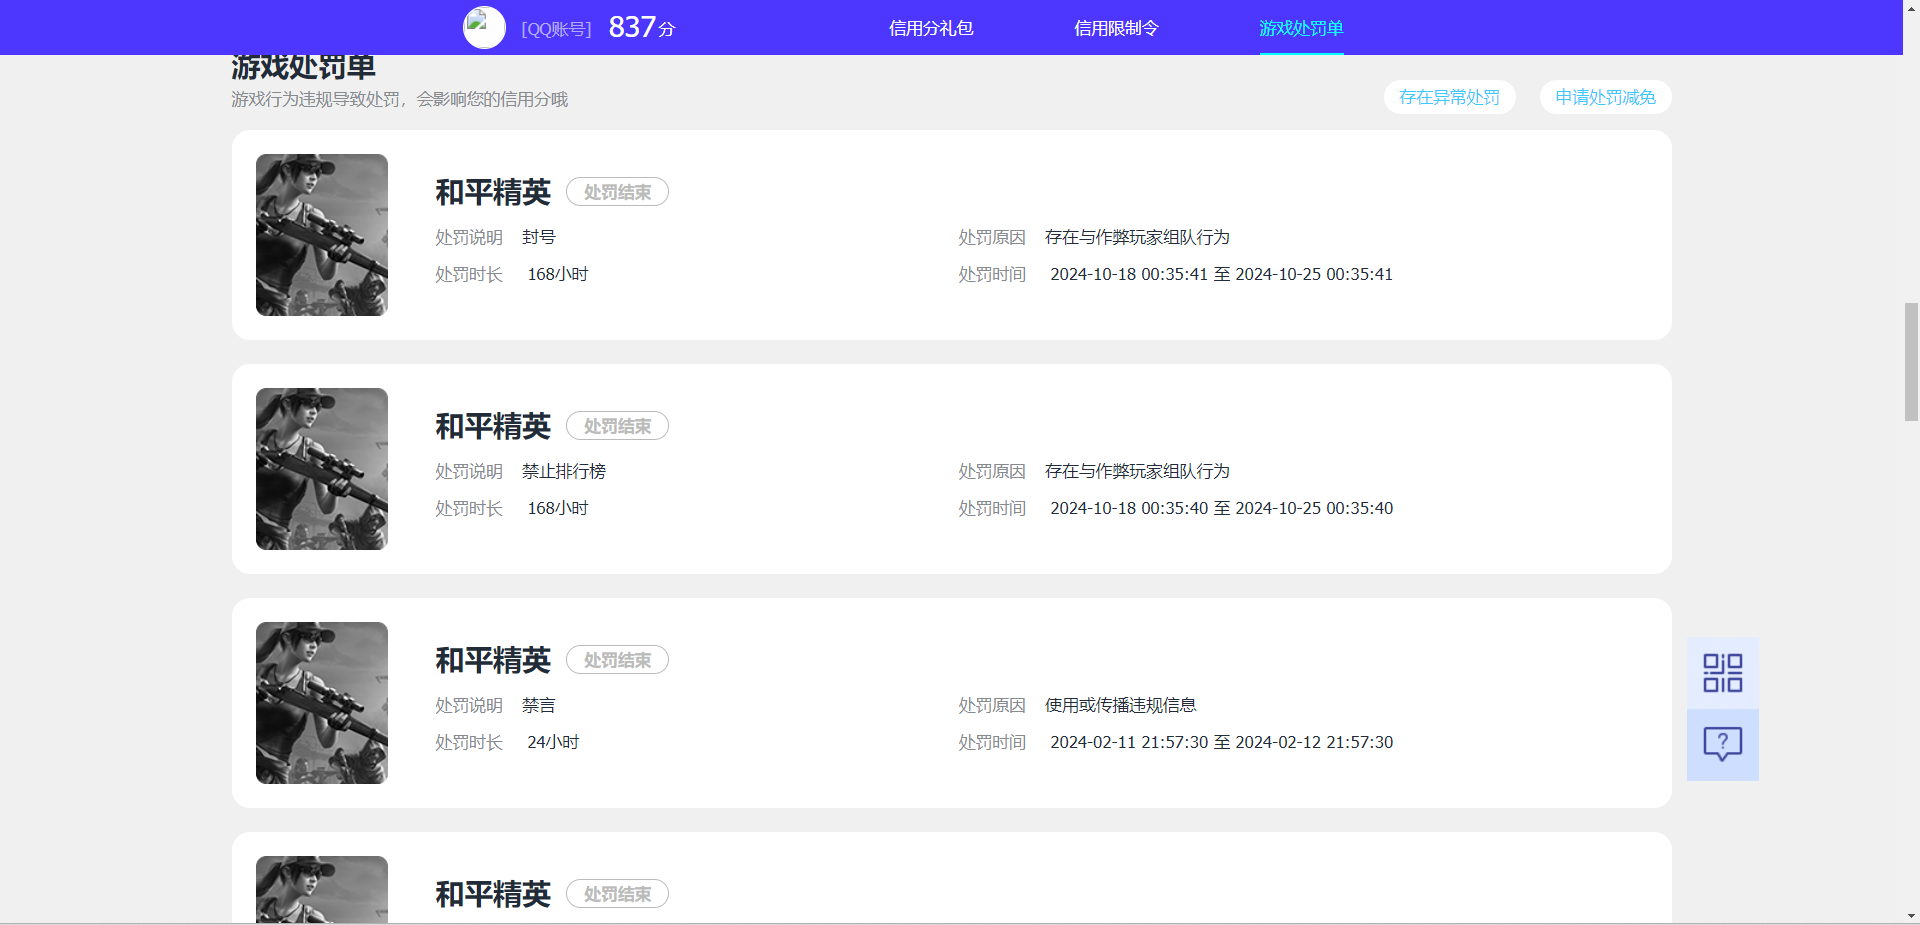Click the 封号 penalty description
Screen dimensions: 1920x925
click(x=539, y=237)
